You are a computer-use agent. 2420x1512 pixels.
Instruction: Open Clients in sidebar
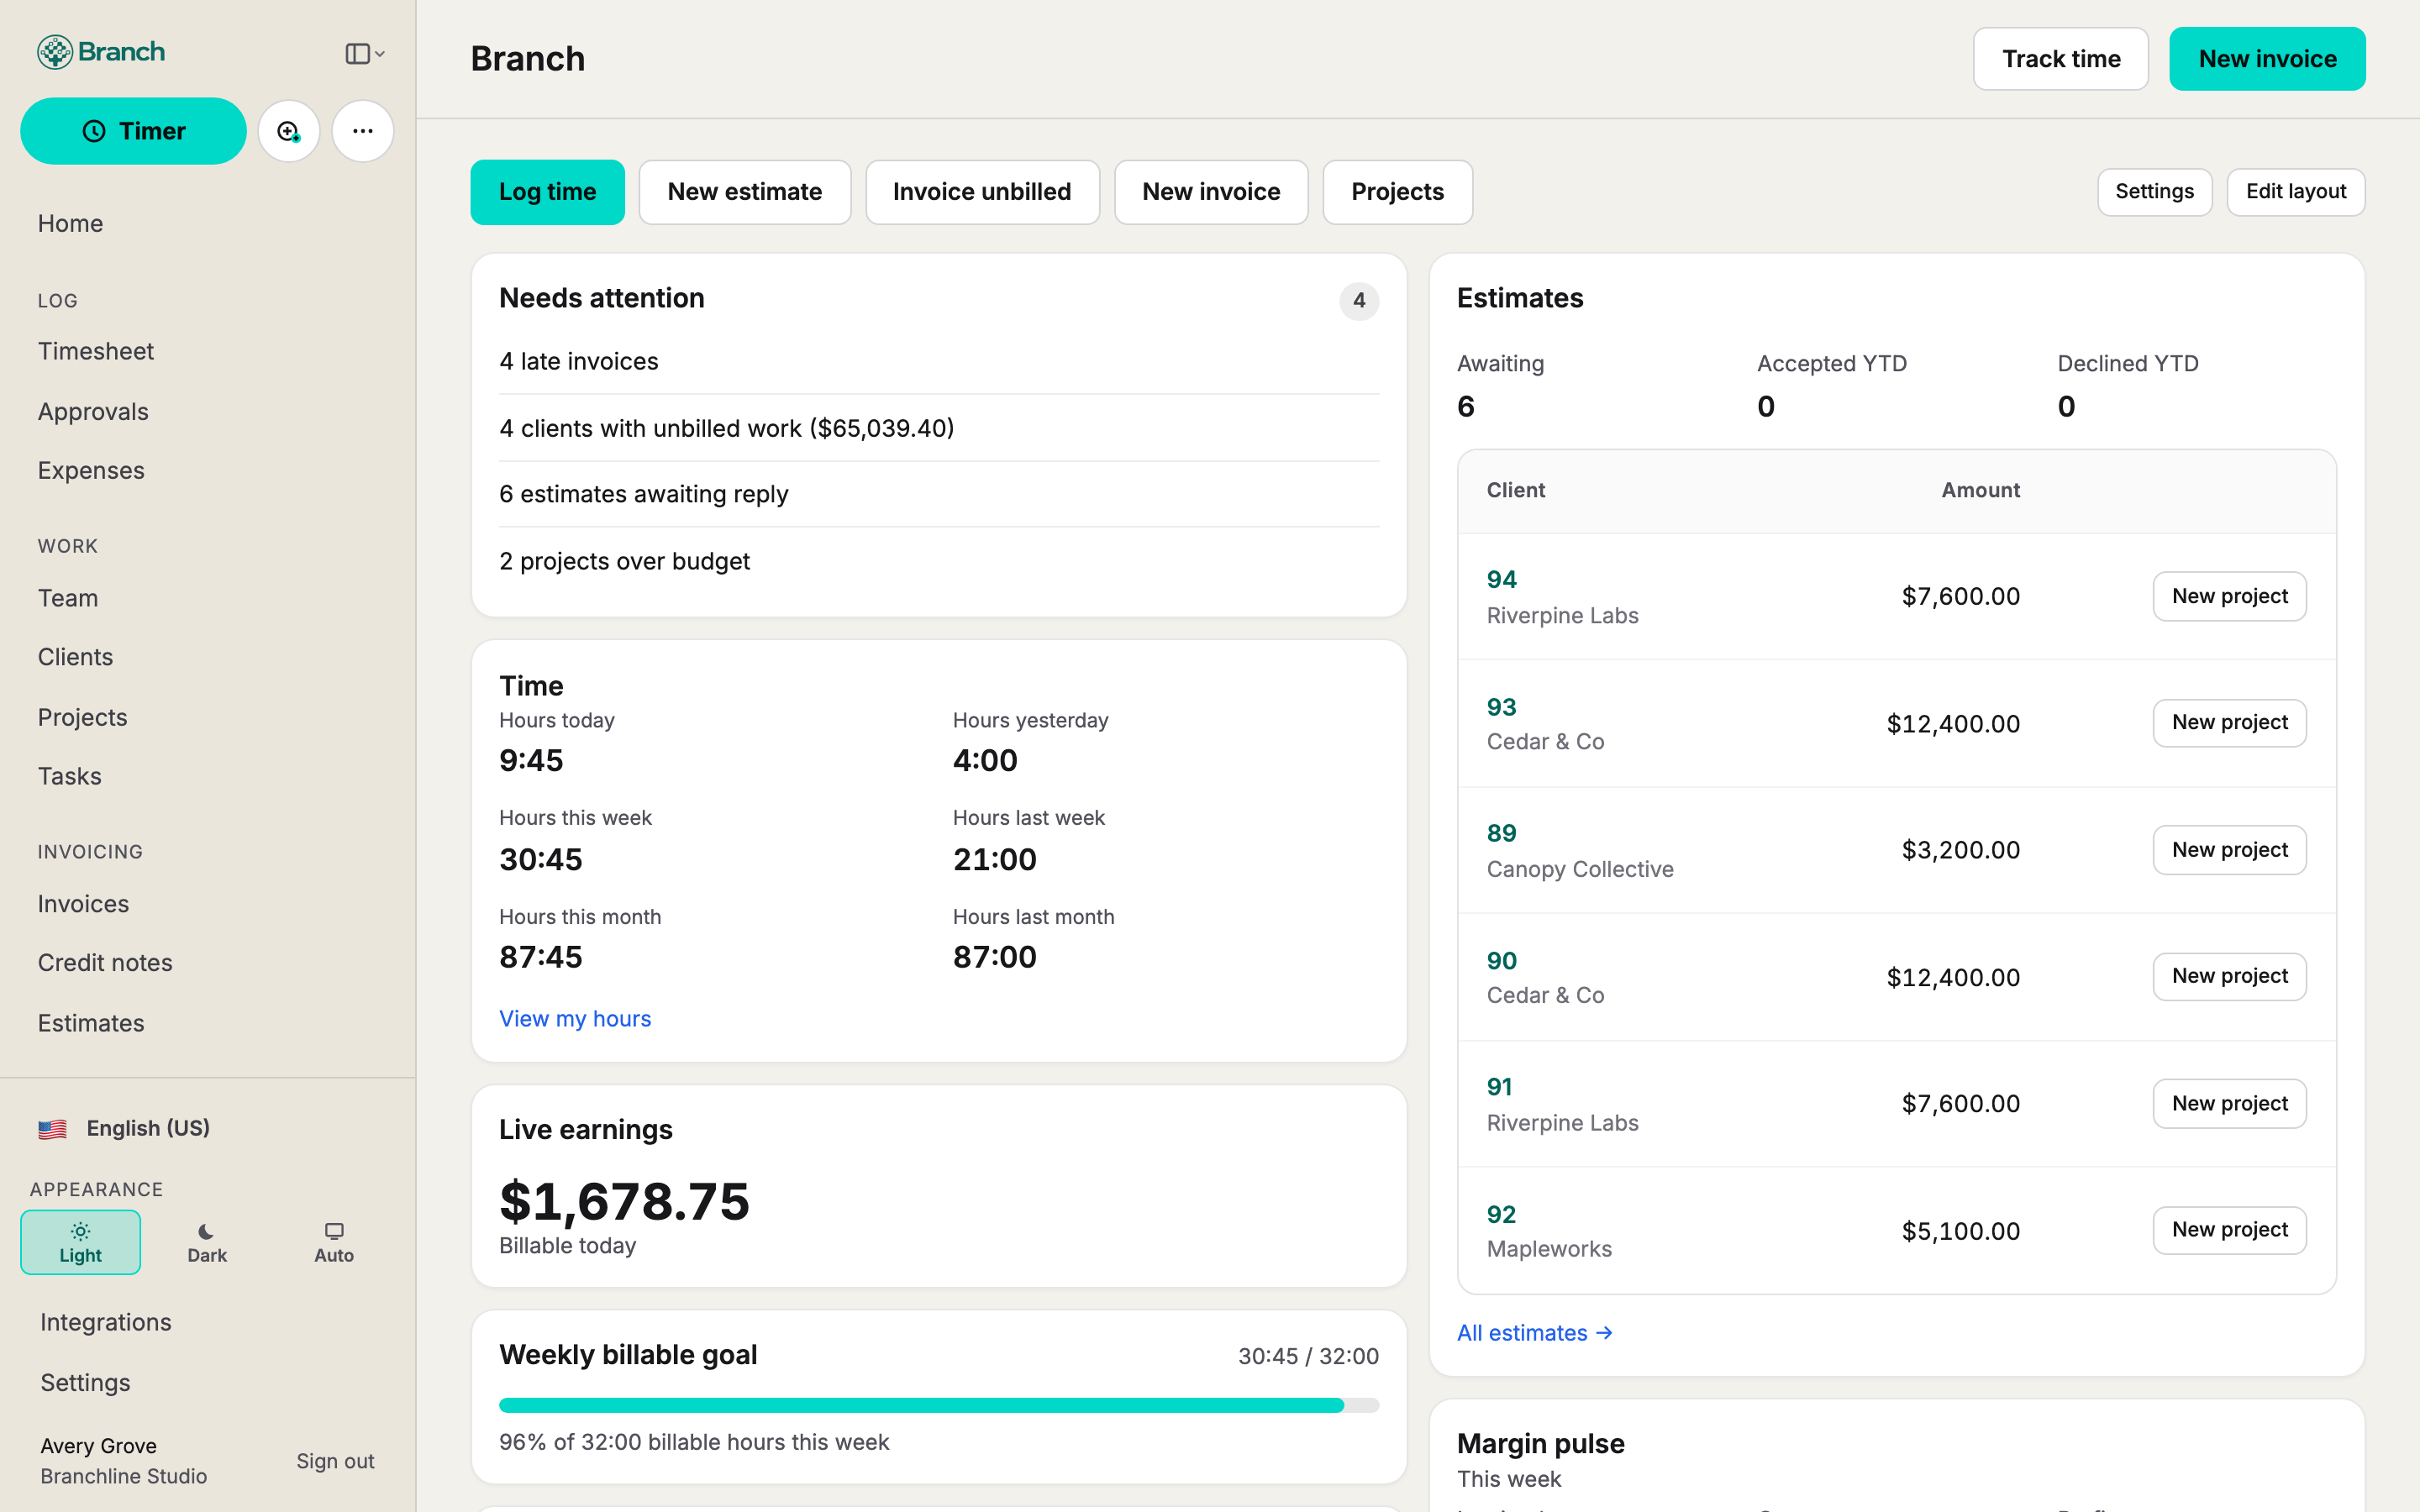[x=75, y=657]
